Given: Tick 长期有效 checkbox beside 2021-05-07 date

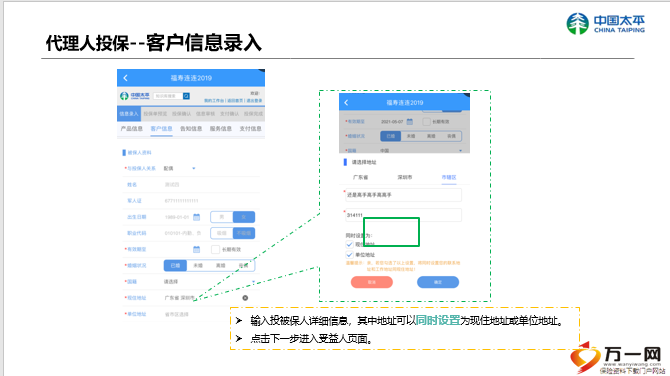Looking at the screenshot, I should [x=426, y=122].
